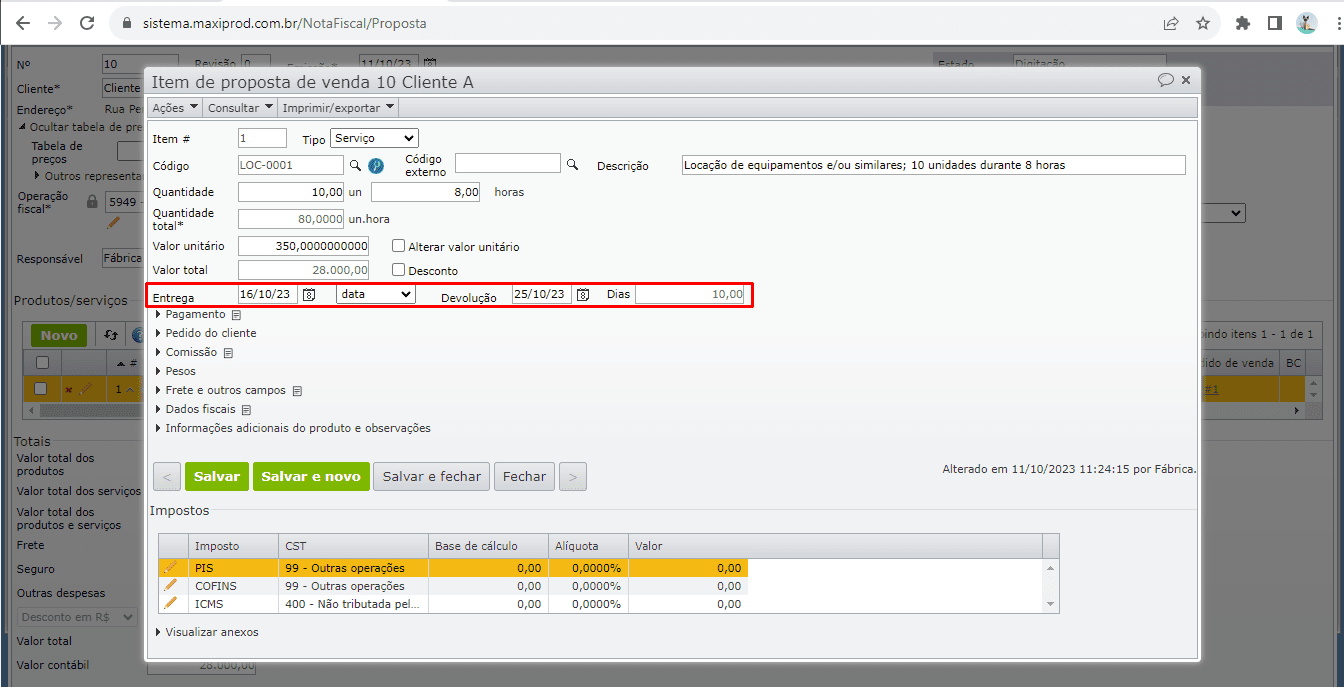Open the #1 link in the background grid
The width and height of the screenshot is (1344, 687).
pyautogui.click(x=1210, y=389)
